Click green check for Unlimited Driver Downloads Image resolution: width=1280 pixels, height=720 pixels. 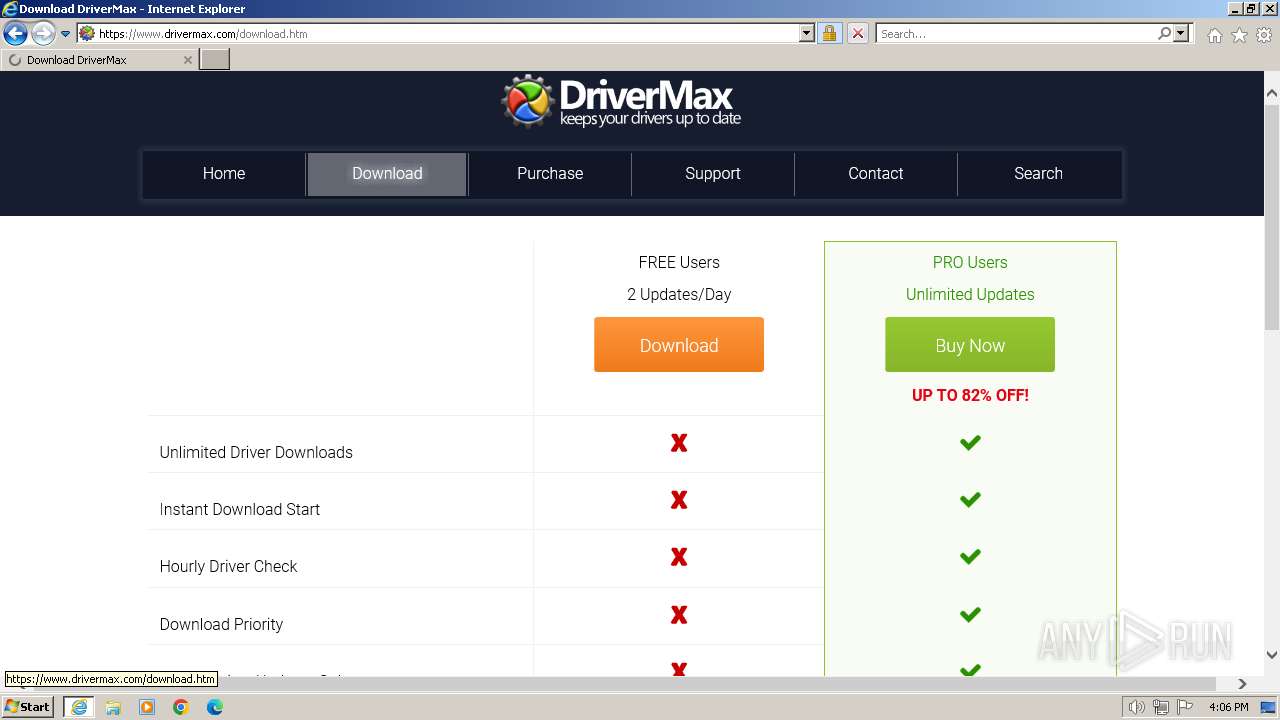click(970, 443)
